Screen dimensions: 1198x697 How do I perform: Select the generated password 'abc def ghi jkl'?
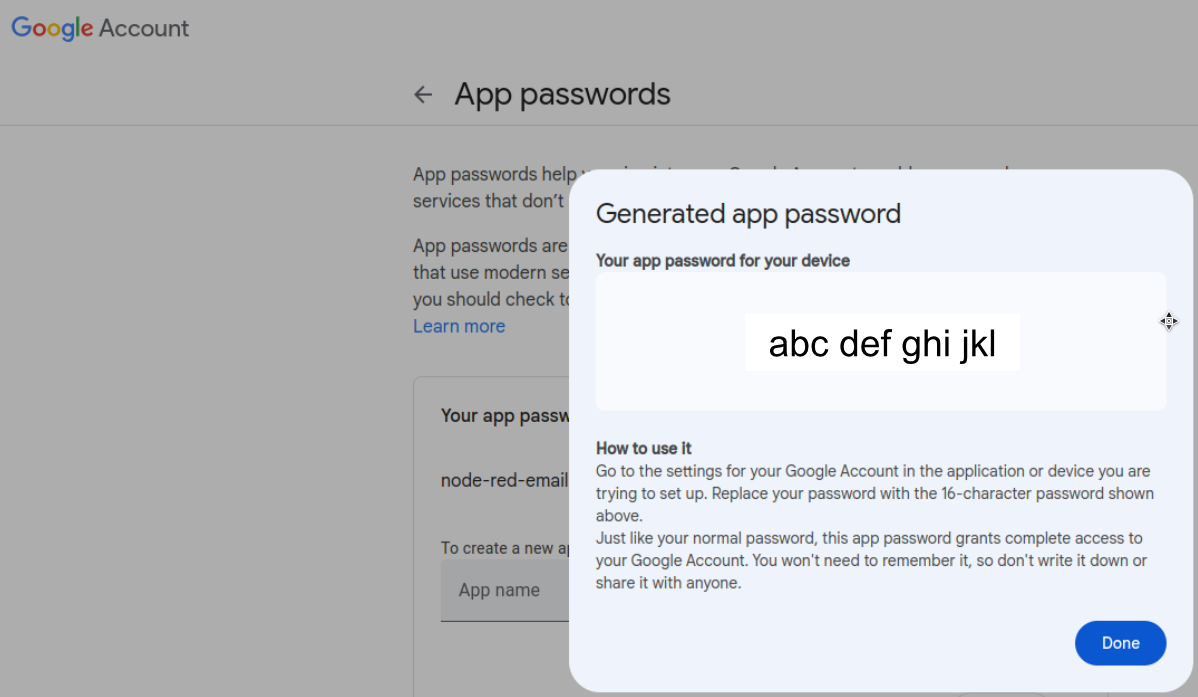[882, 343]
